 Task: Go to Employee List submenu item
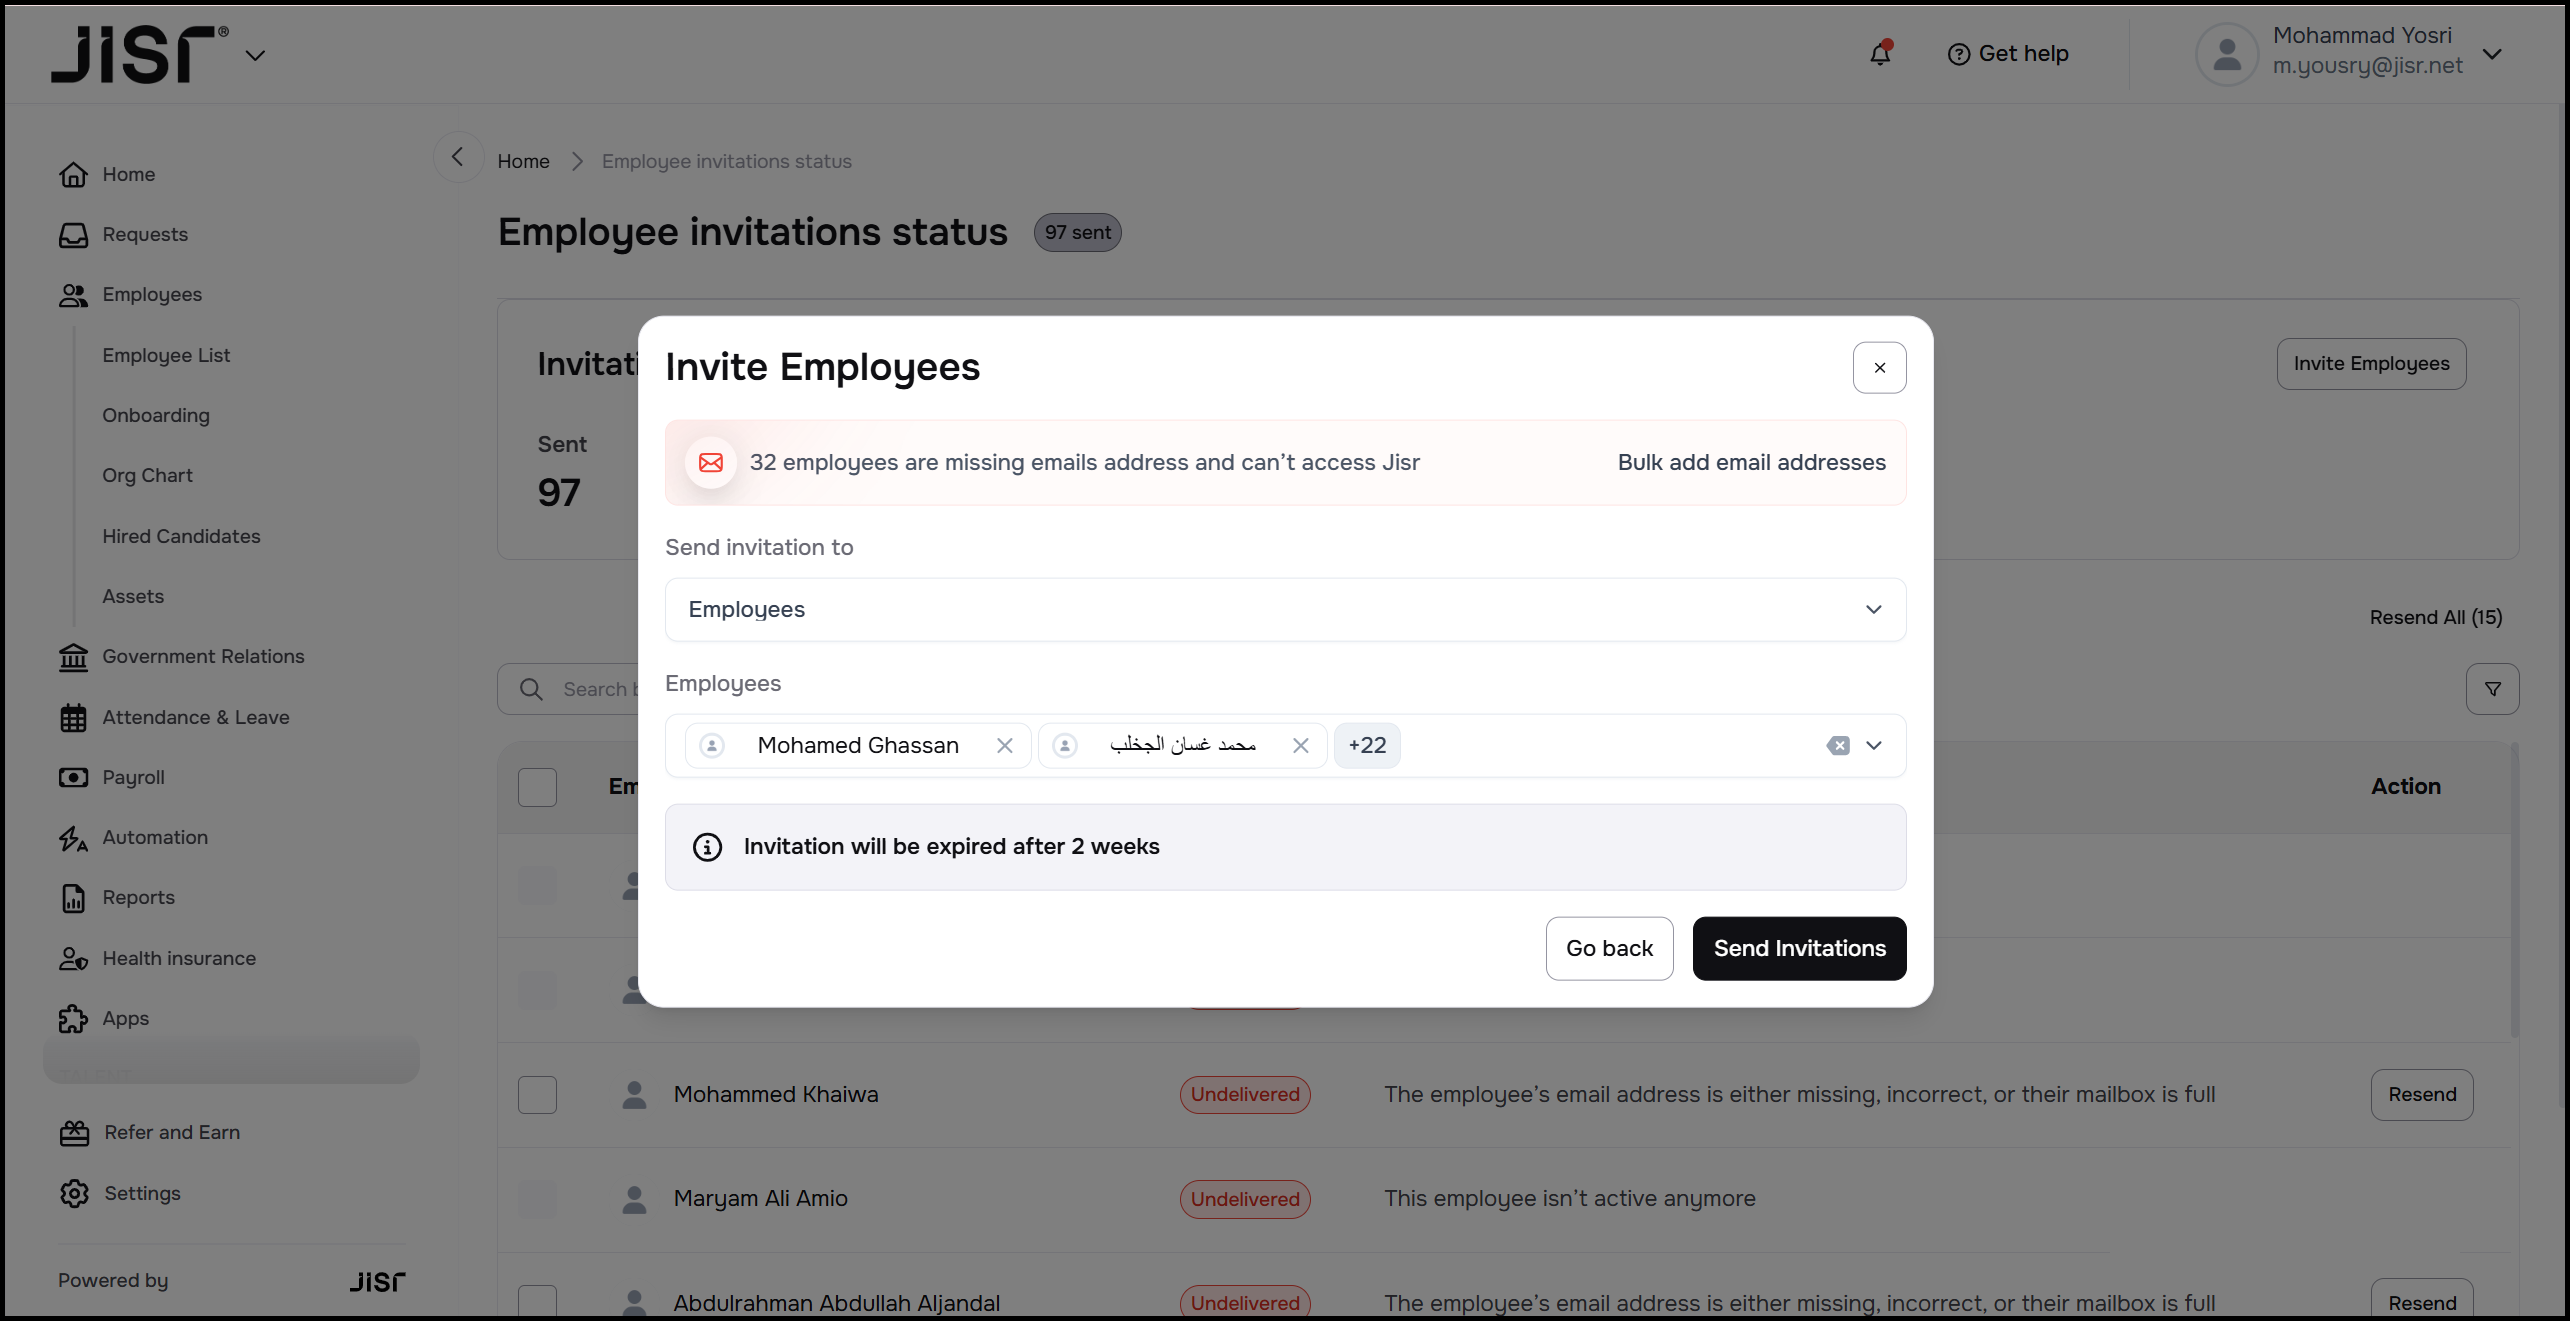point(166,355)
